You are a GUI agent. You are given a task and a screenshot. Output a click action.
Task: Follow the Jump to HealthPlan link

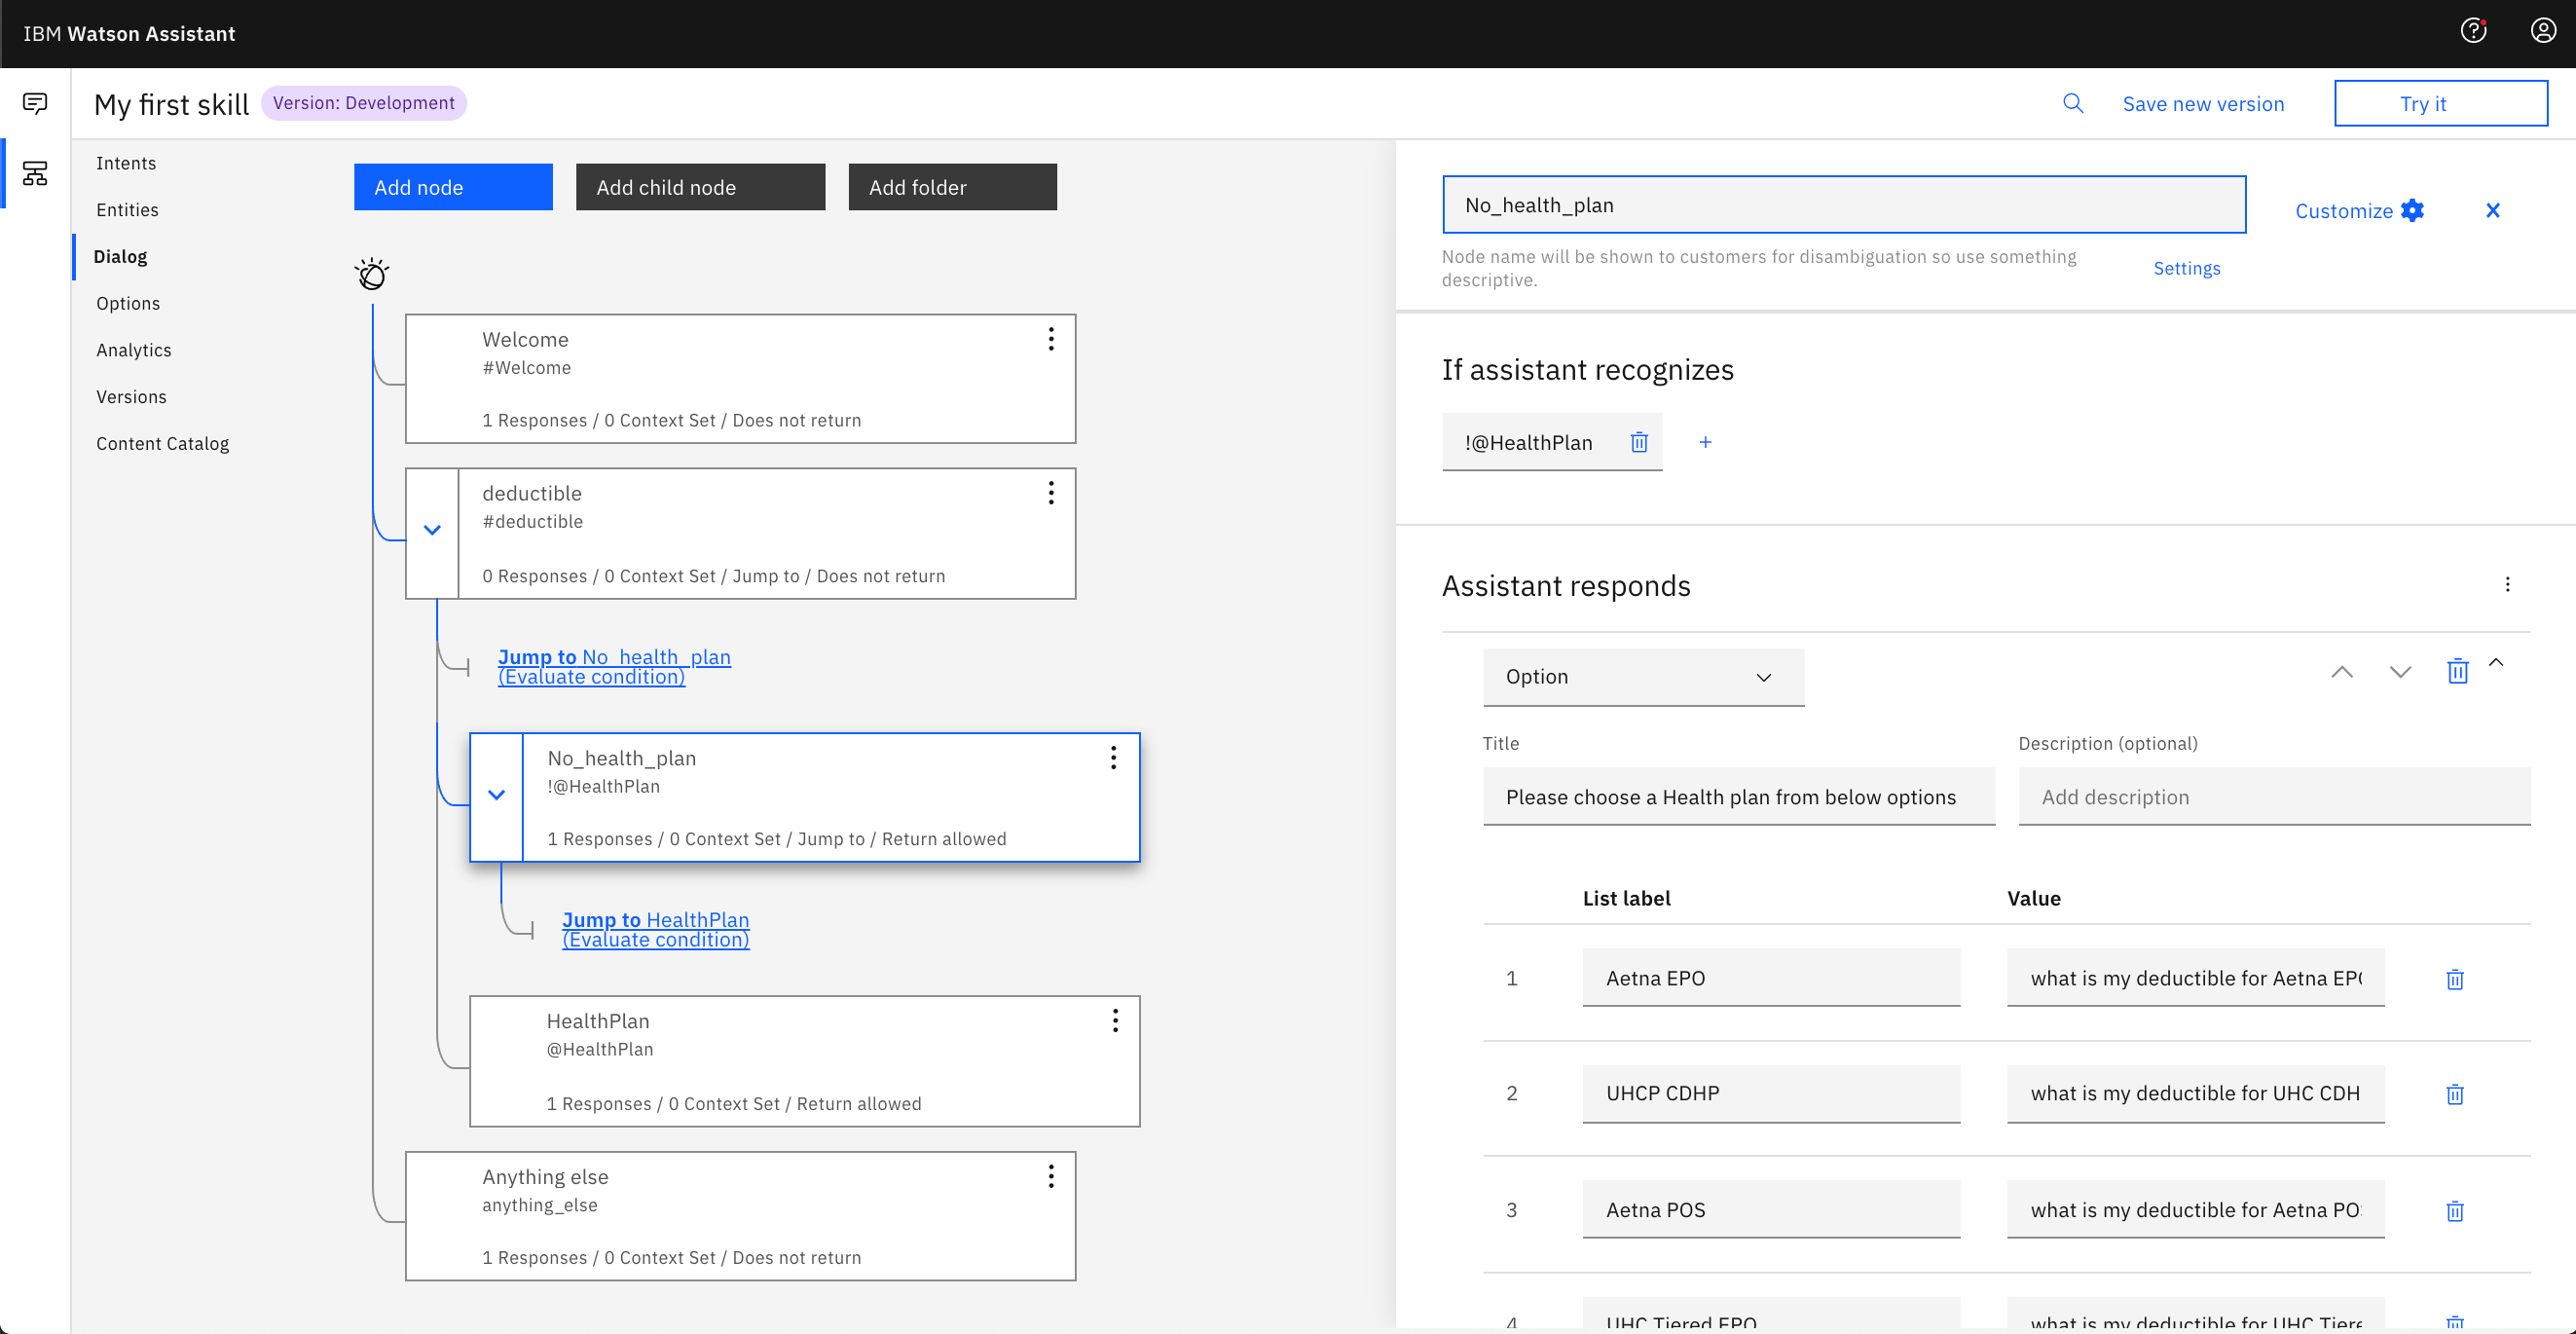656,929
